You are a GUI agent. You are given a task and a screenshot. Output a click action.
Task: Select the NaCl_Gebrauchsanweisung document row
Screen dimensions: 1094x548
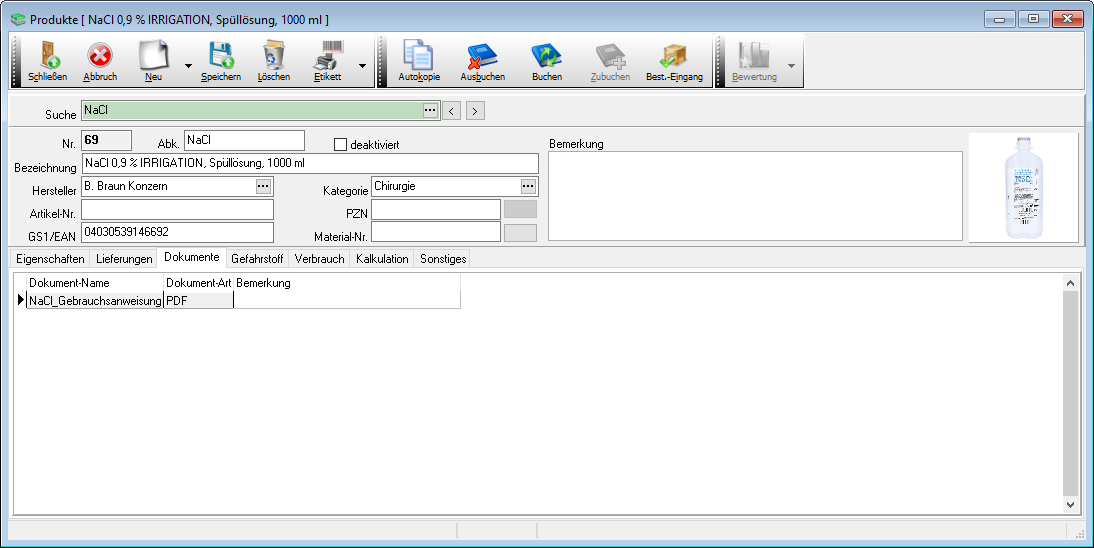click(x=95, y=300)
